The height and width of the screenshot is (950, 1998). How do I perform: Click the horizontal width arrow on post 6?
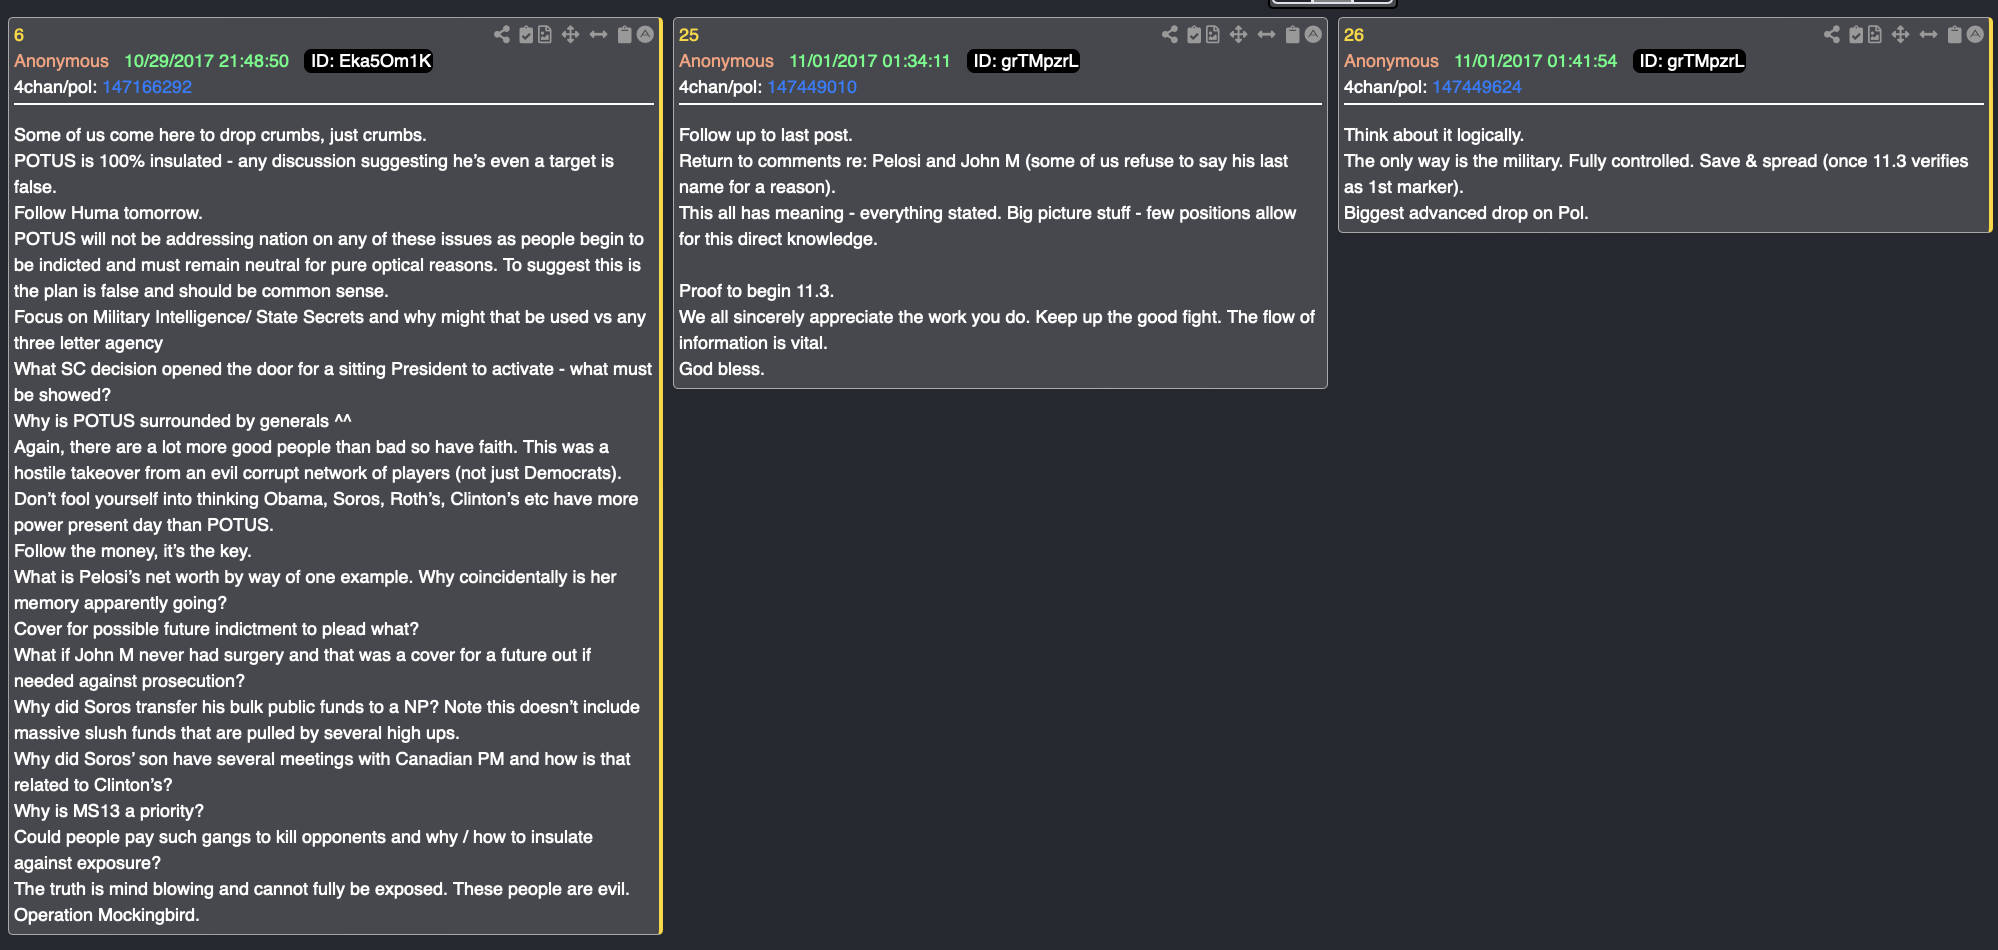[598, 35]
